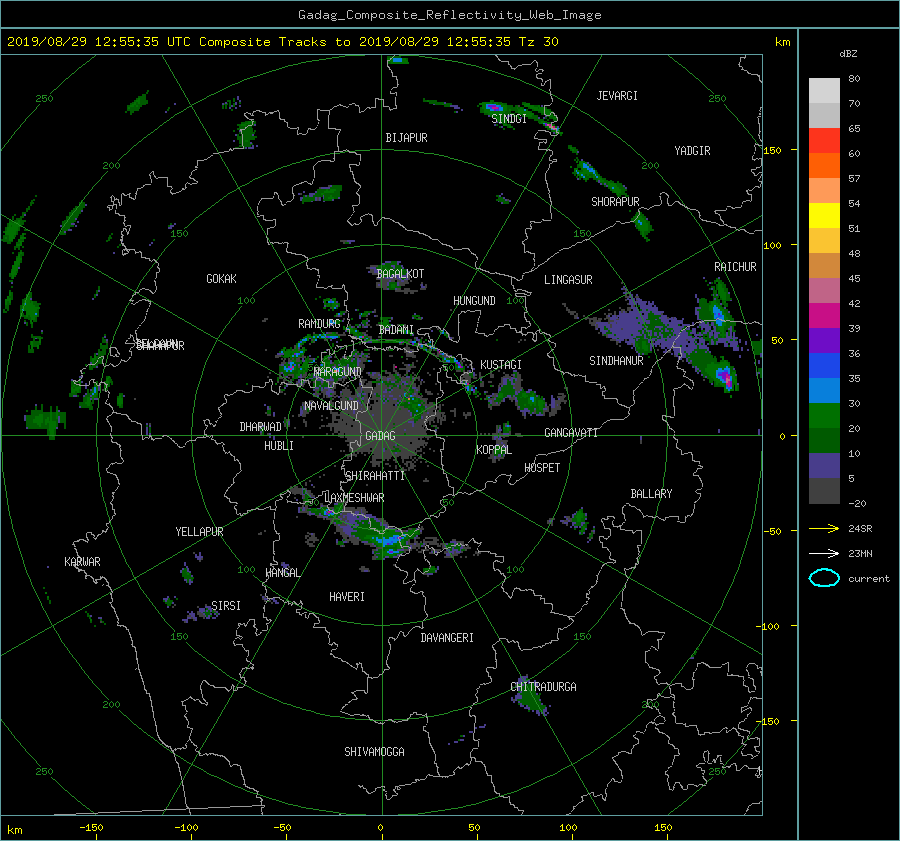Viewport: 900px width, 841px height.
Task: Select the 60 dBZ red legend swatch
Action: pyautogui.click(x=824, y=141)
